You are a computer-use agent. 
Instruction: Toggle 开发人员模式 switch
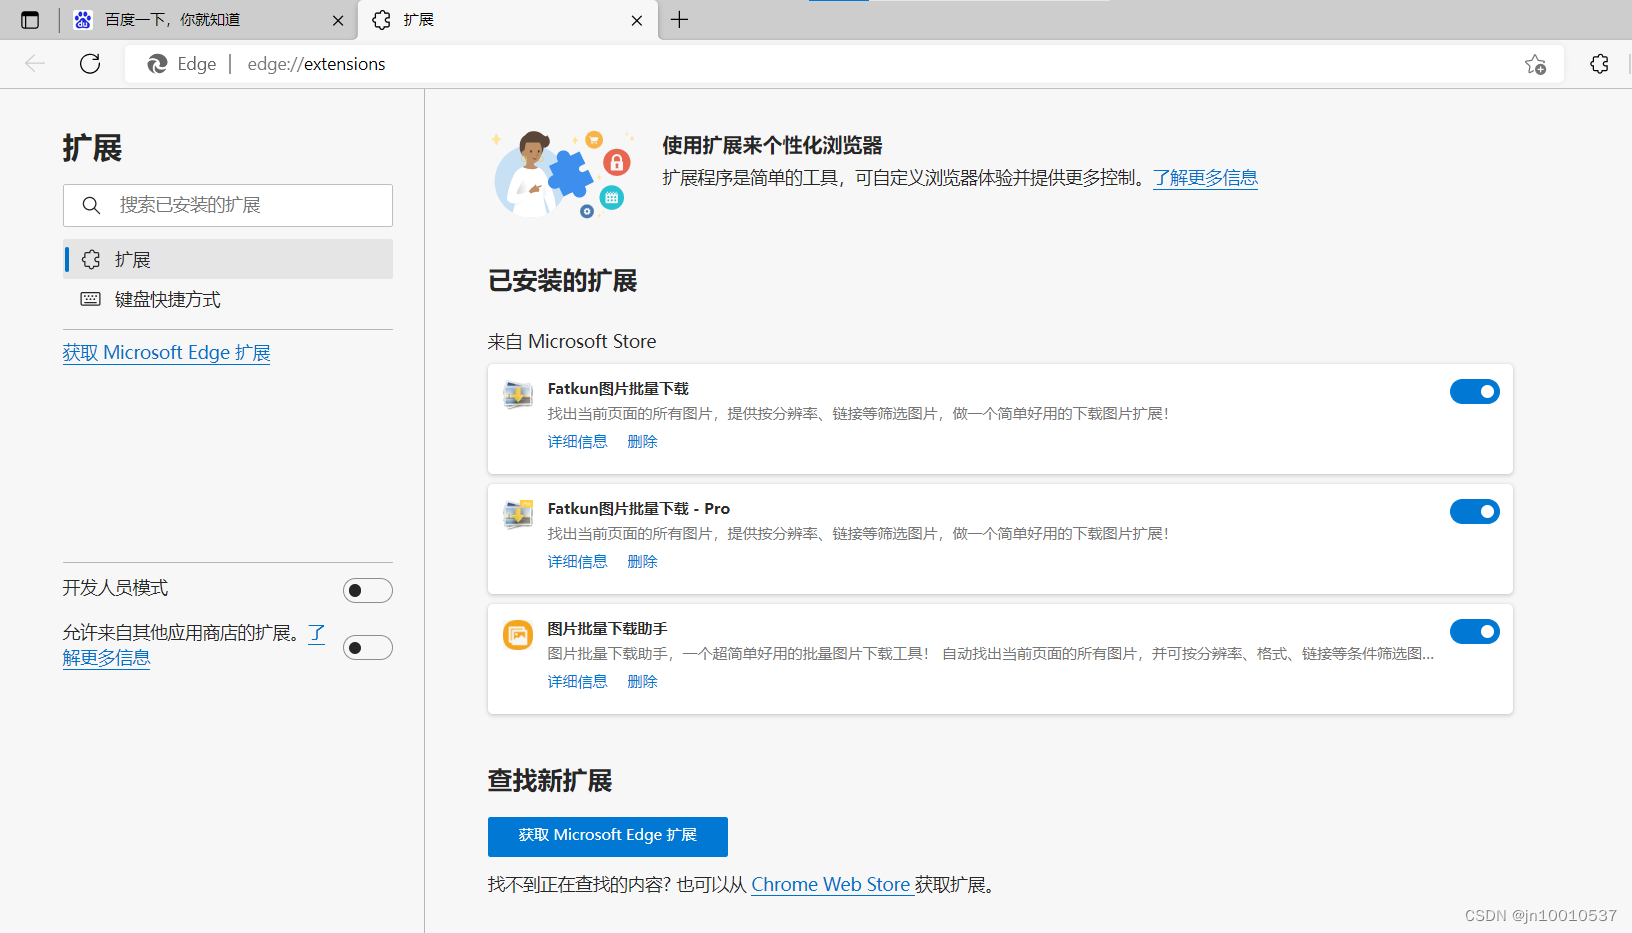(368, 591)
